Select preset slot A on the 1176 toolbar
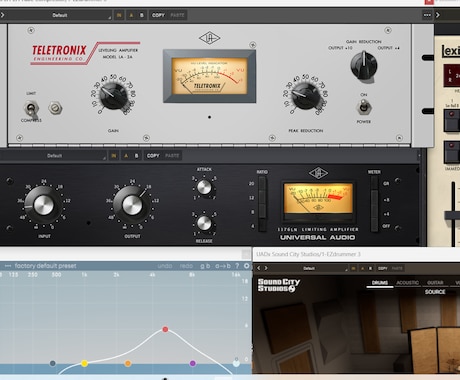Image resolution: width=460 pixels, height=380 pixels. [x=126, y=156]
